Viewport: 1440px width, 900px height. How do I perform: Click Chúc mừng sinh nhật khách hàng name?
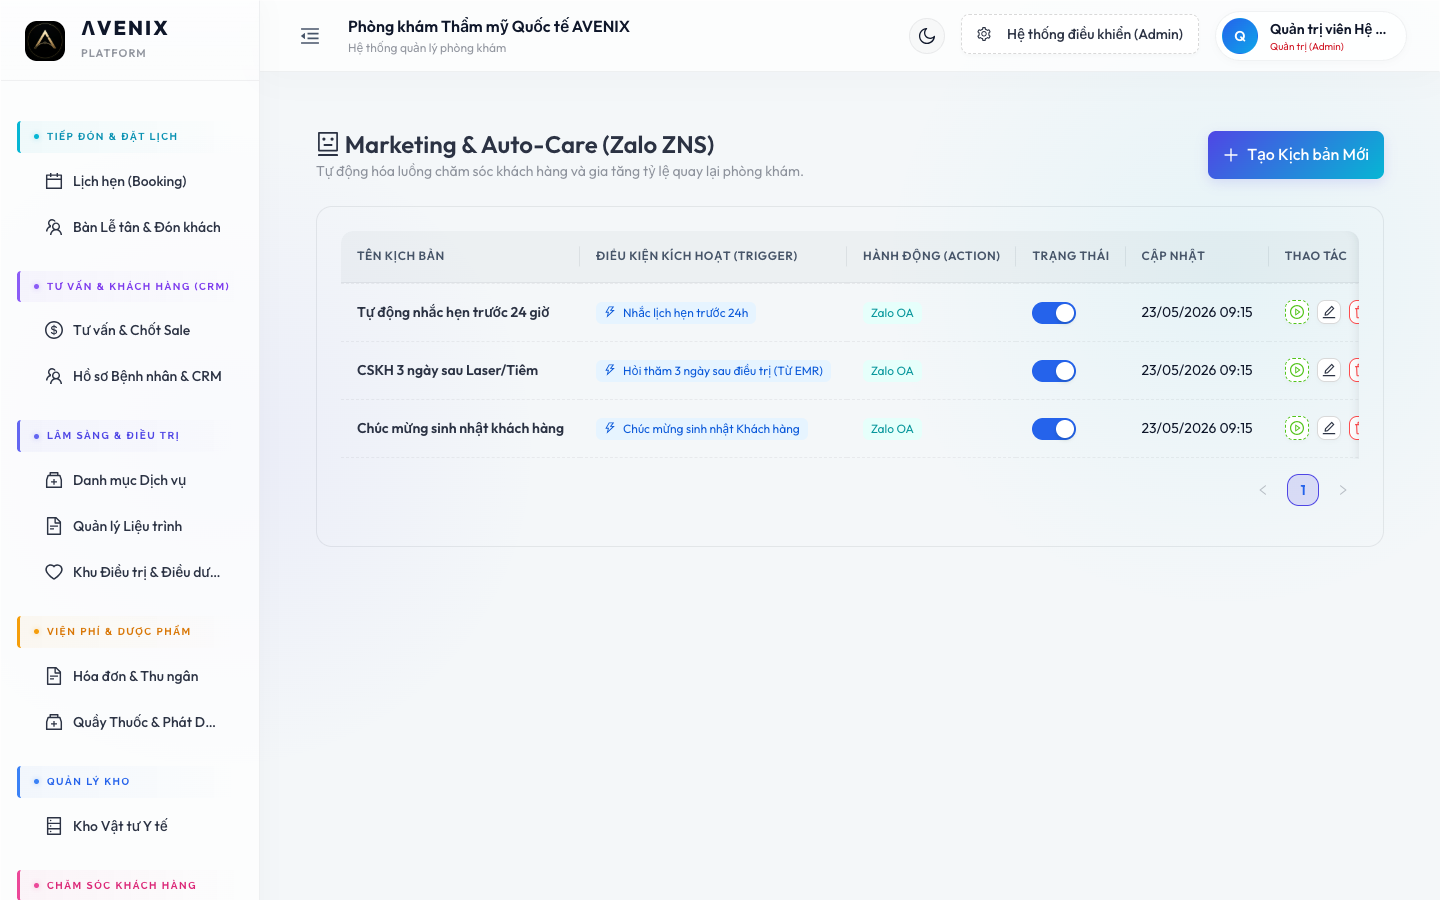click(x=460, y=428)
